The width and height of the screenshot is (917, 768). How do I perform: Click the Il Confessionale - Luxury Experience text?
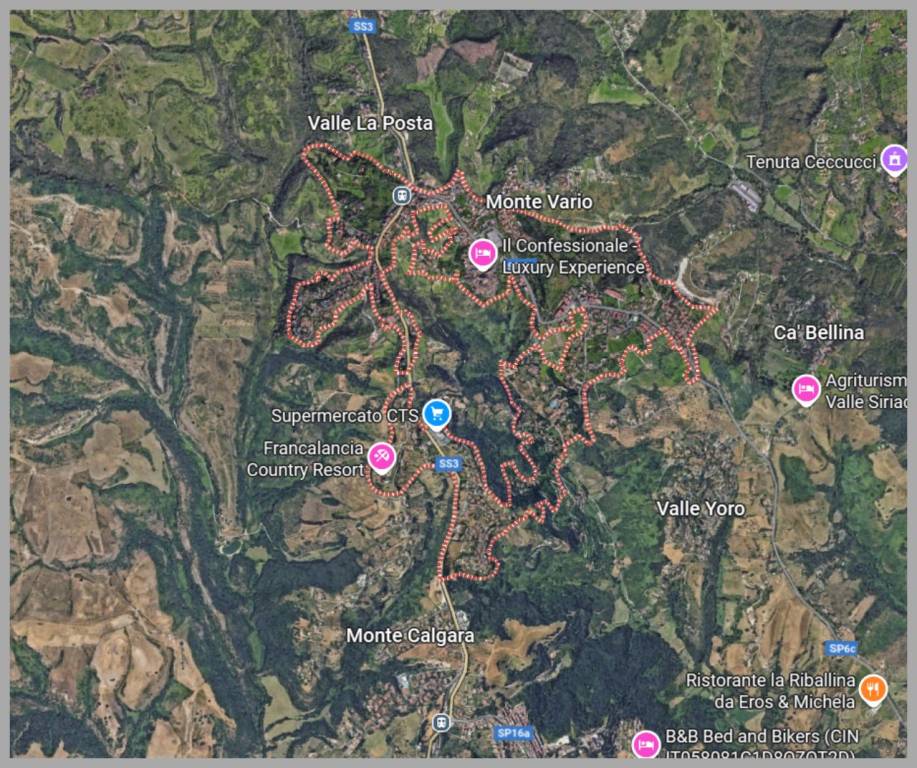coord(573,256)
